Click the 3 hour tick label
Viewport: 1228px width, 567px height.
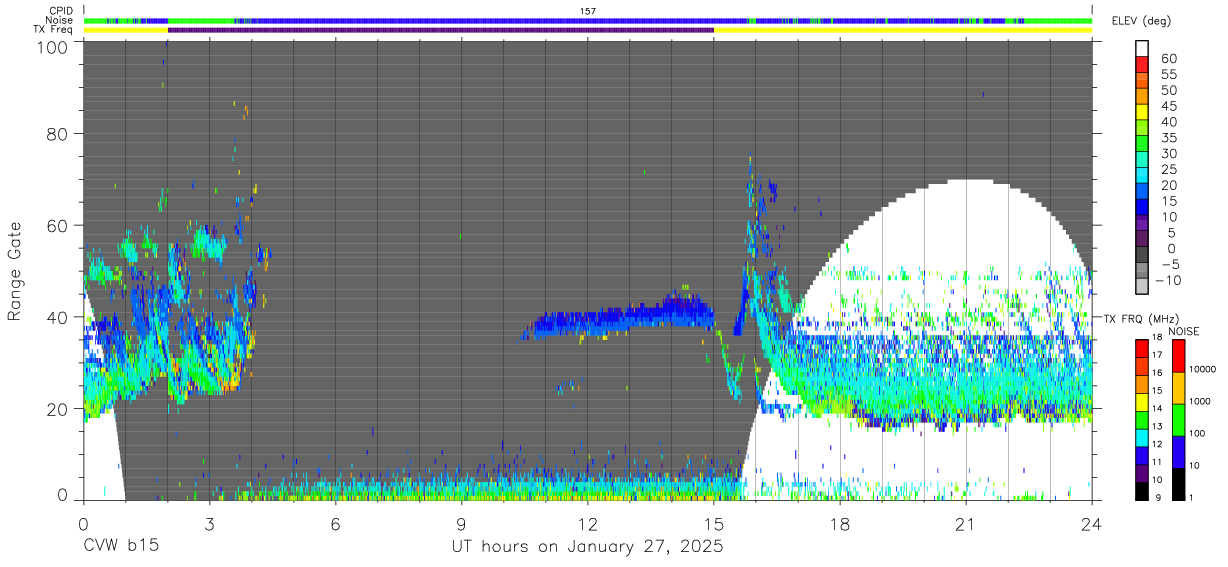(210, 523)
